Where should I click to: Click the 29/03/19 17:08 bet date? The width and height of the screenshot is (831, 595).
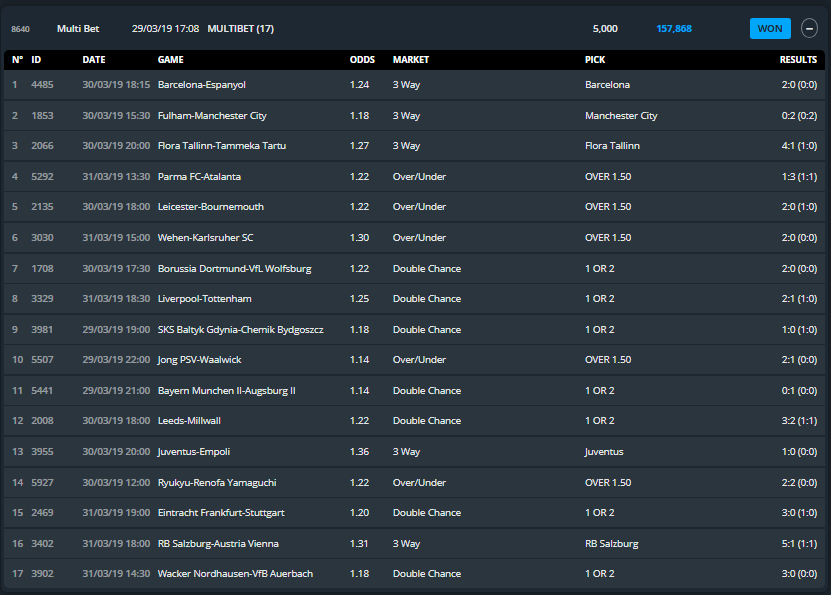point(165,29)
